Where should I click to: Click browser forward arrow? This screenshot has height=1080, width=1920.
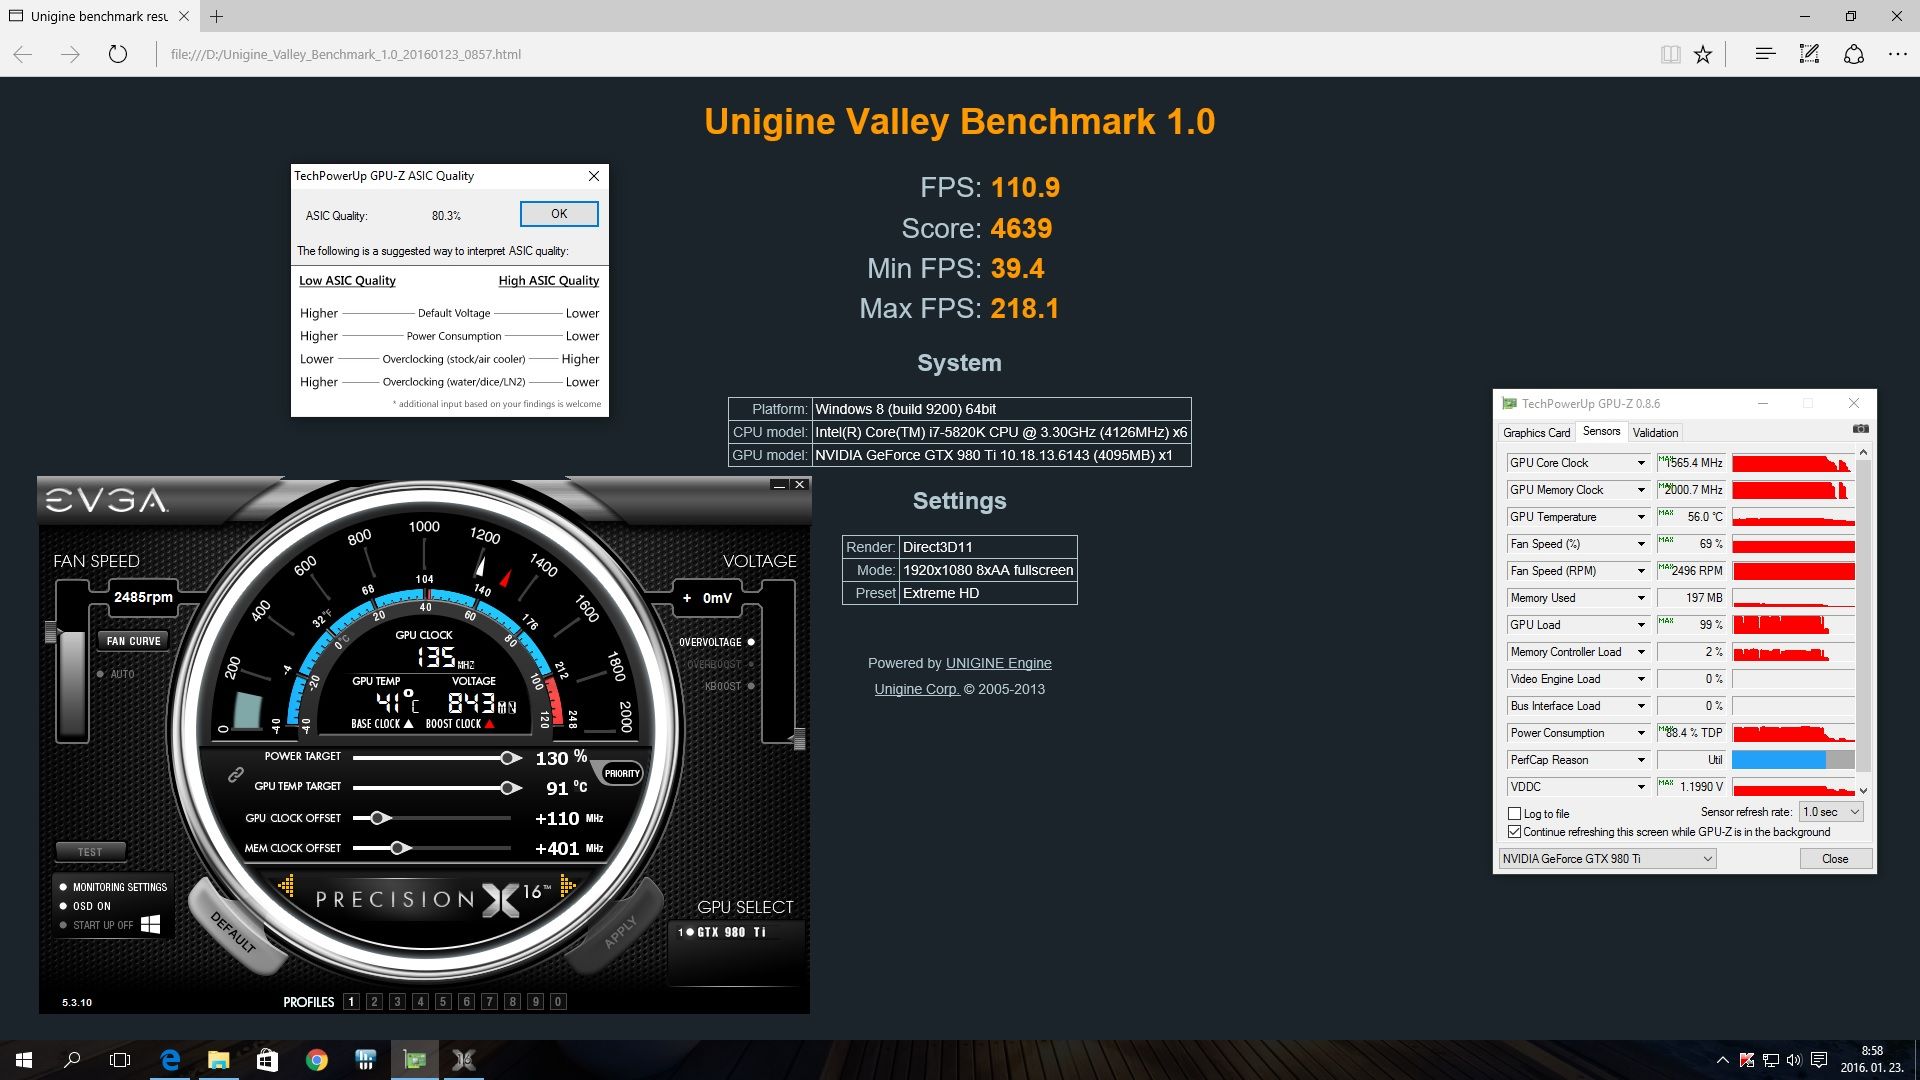click(x=70, y=54)
